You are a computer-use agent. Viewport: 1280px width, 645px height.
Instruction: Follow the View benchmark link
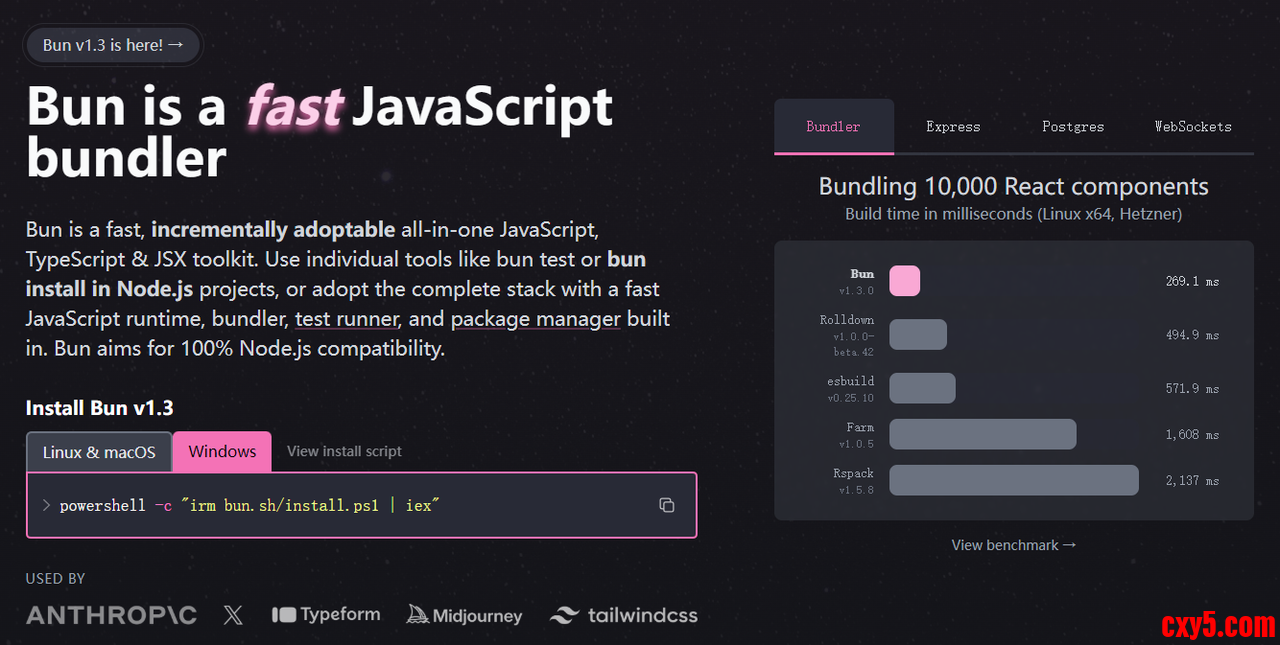tap(1013, 545)
